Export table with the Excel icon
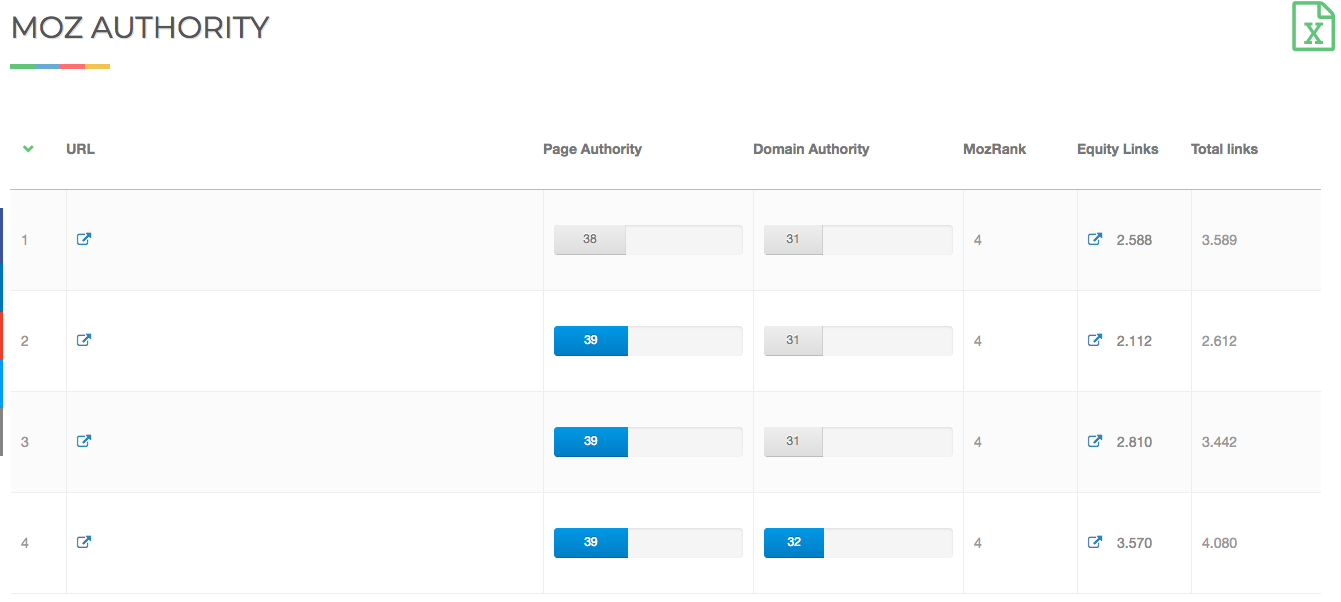The height and width of the screenshot is (602, 1341). (x=1313, y=26)
